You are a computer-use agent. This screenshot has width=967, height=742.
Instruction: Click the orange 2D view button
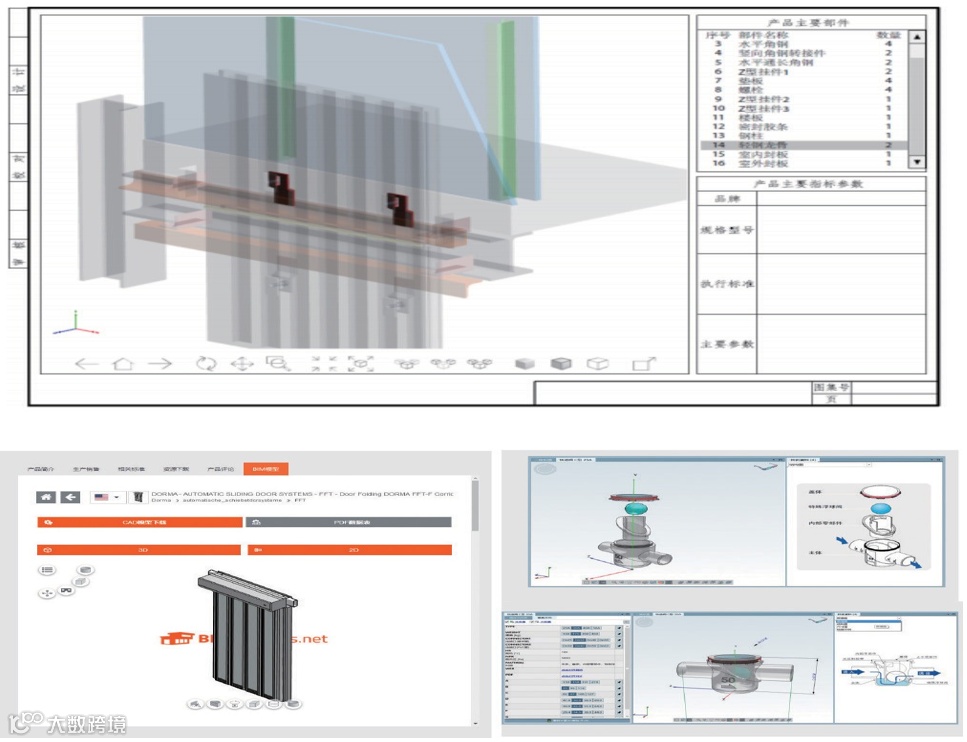(350, 550)
